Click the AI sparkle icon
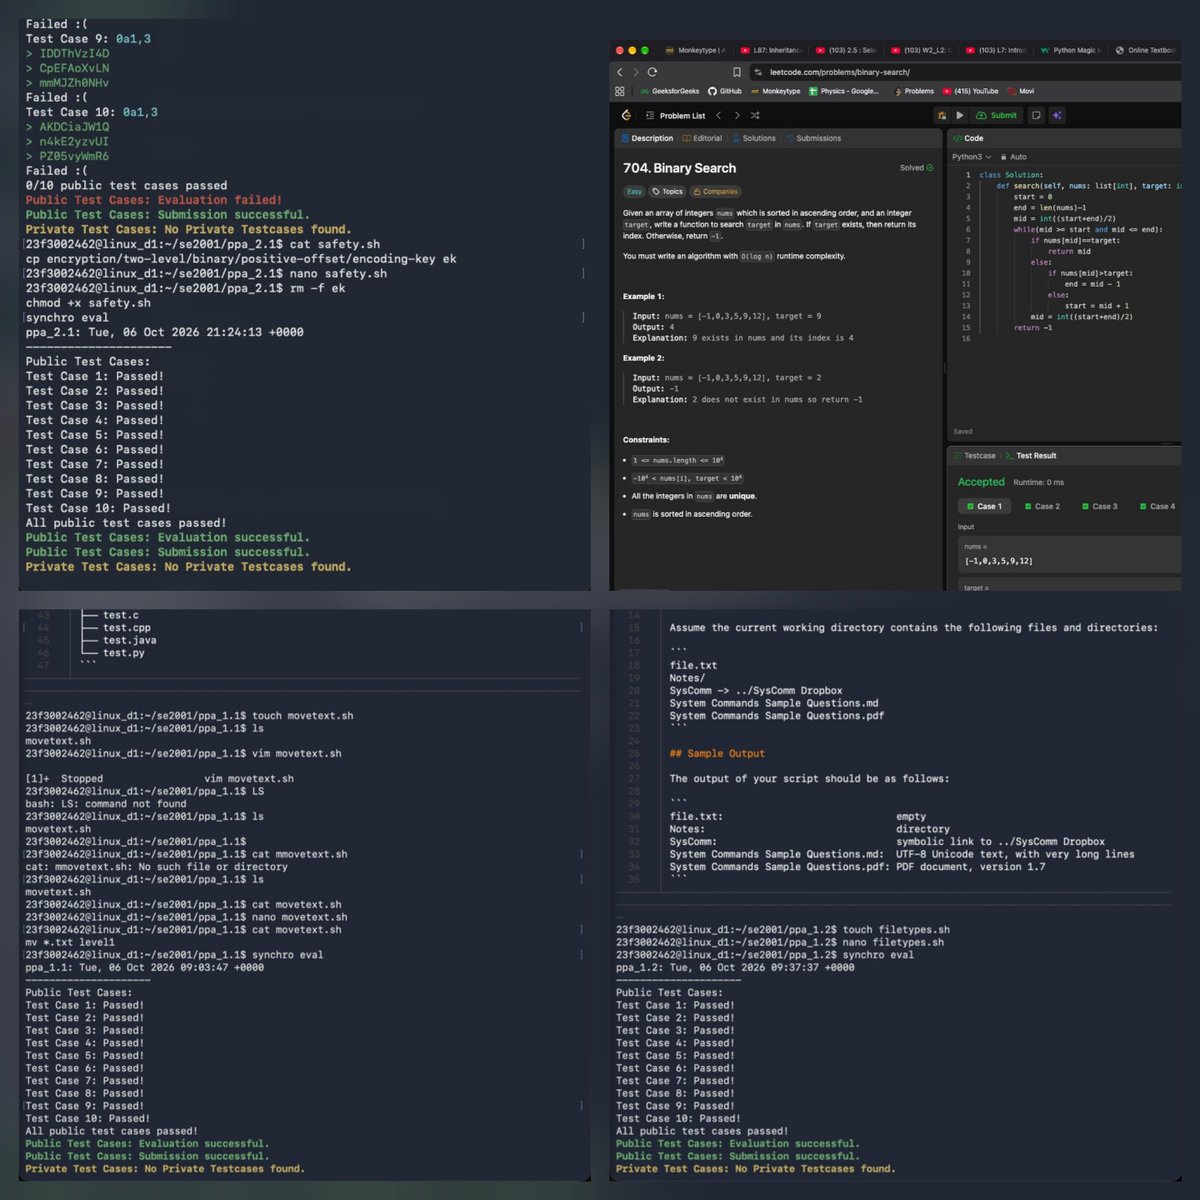Image resolution: width=1200 pixels, height=1200 pixels. [1057, 115]
